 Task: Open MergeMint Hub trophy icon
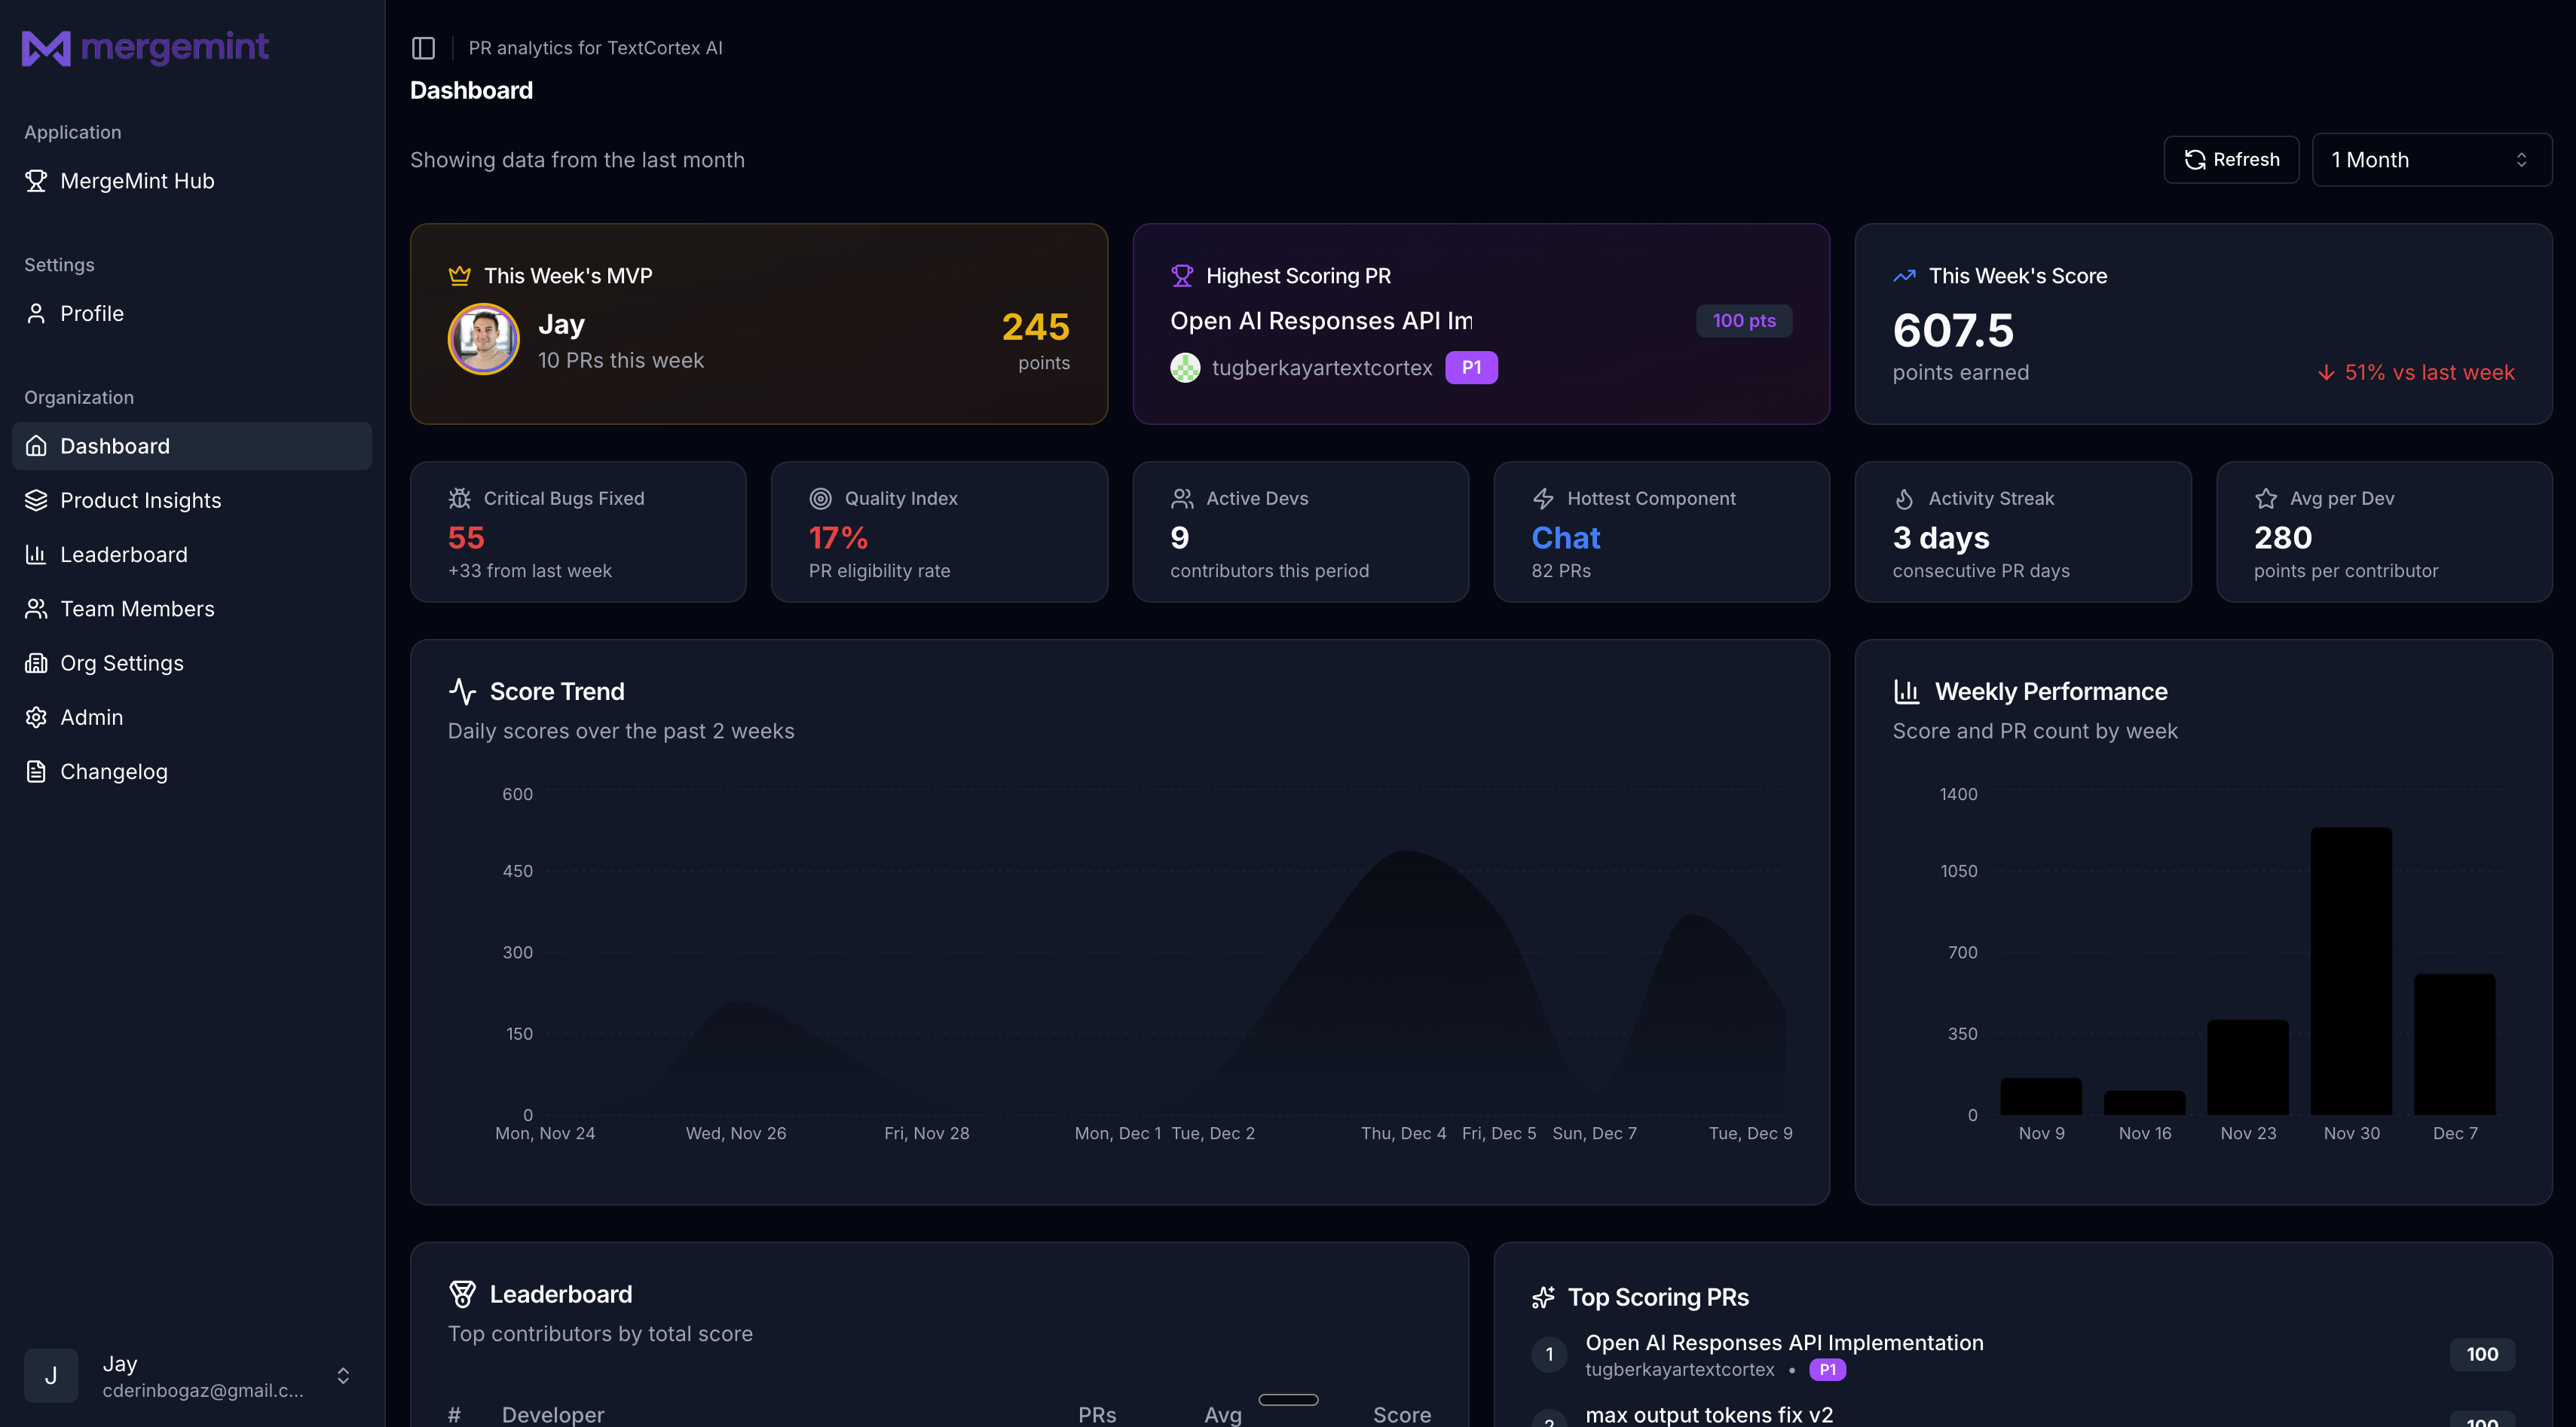coord(36,181)
